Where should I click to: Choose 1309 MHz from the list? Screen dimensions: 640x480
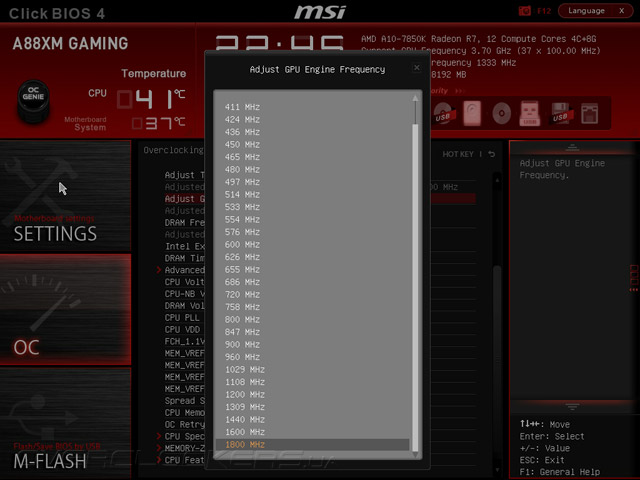point(312,407)
